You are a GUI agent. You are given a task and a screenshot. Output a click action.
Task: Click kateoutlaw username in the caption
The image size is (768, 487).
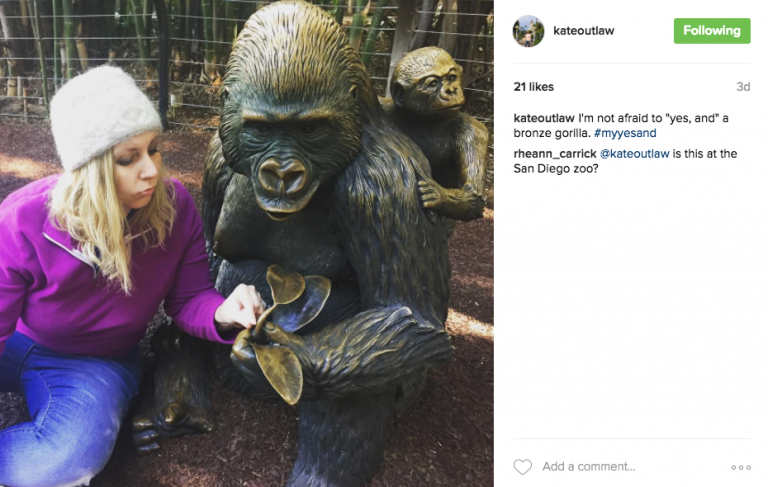544,118
